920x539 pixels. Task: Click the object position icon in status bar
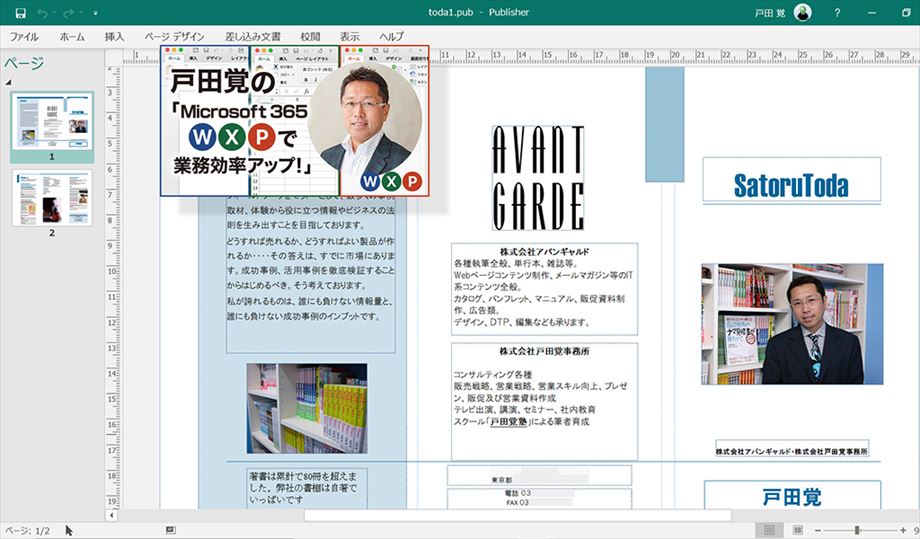coord(170,530)
